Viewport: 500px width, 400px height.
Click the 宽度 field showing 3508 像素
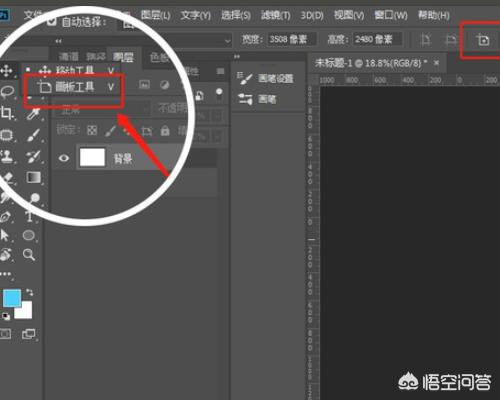coord(291,40)
